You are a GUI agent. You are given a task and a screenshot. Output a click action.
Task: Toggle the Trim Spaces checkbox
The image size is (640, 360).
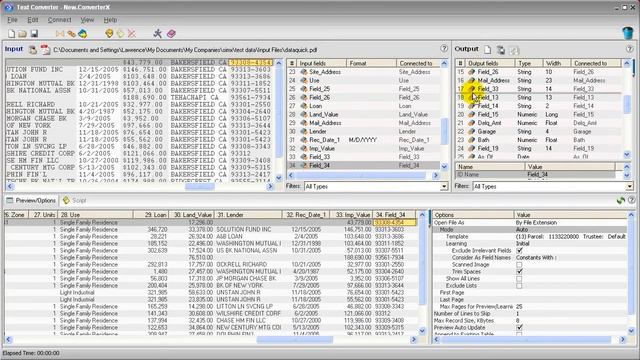(x=519, y=271)
